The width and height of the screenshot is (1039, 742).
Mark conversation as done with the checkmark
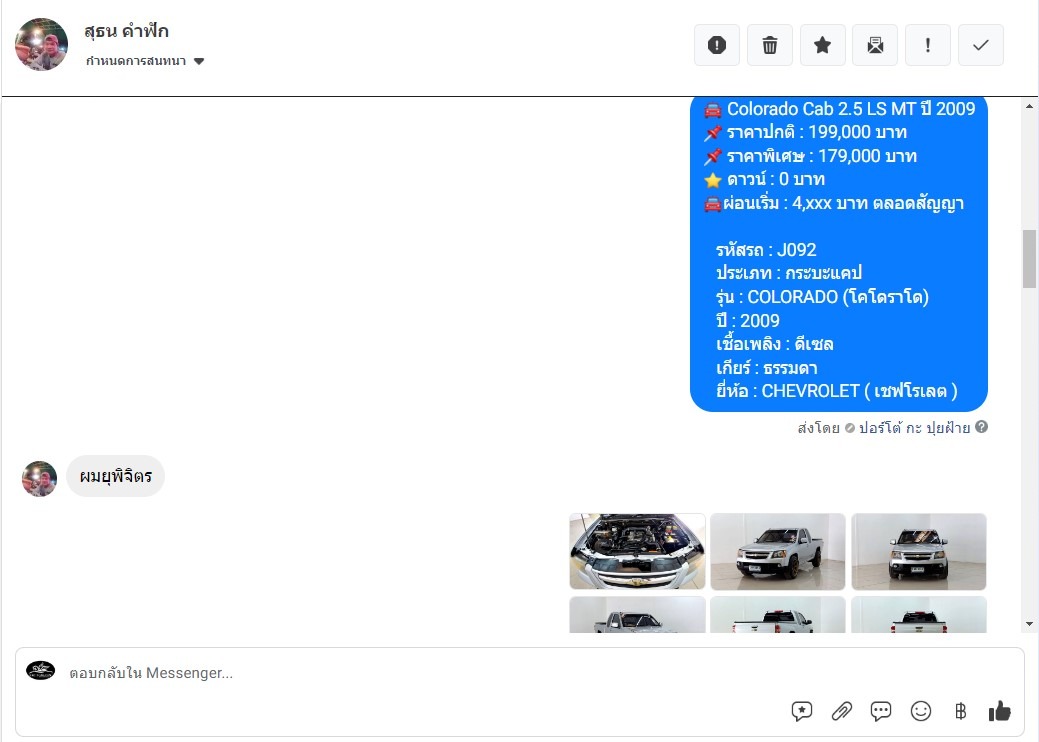[981, 45]
